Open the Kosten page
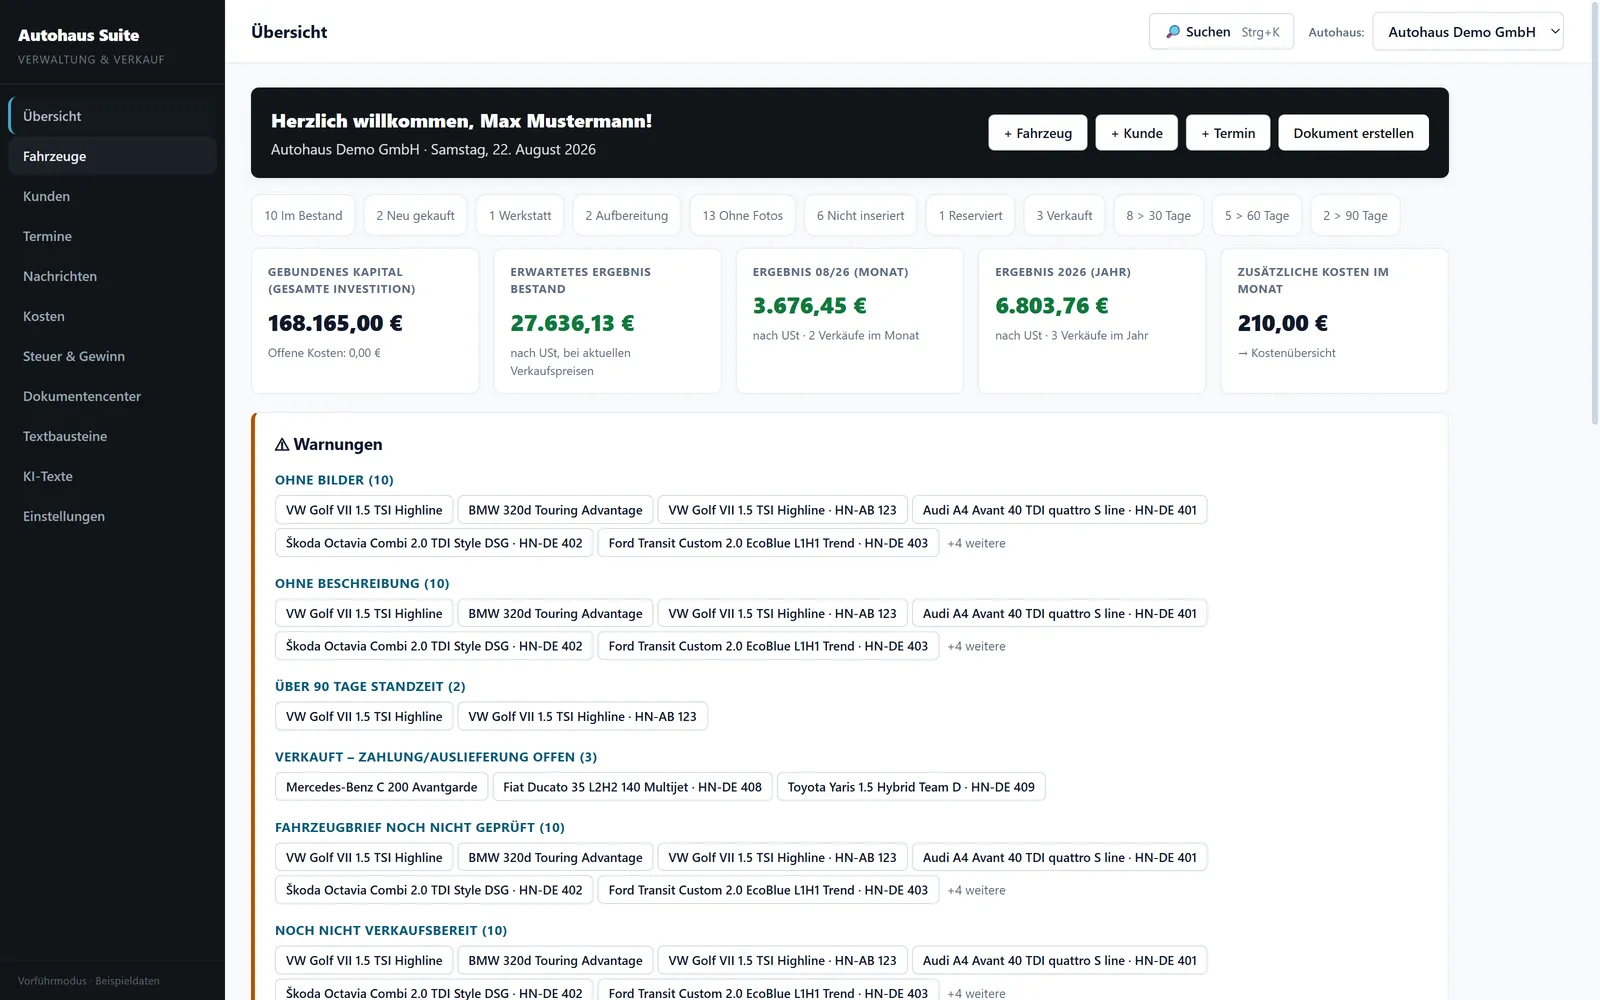The width and height of the screenshot is (1600, 1000). [112, 316]
